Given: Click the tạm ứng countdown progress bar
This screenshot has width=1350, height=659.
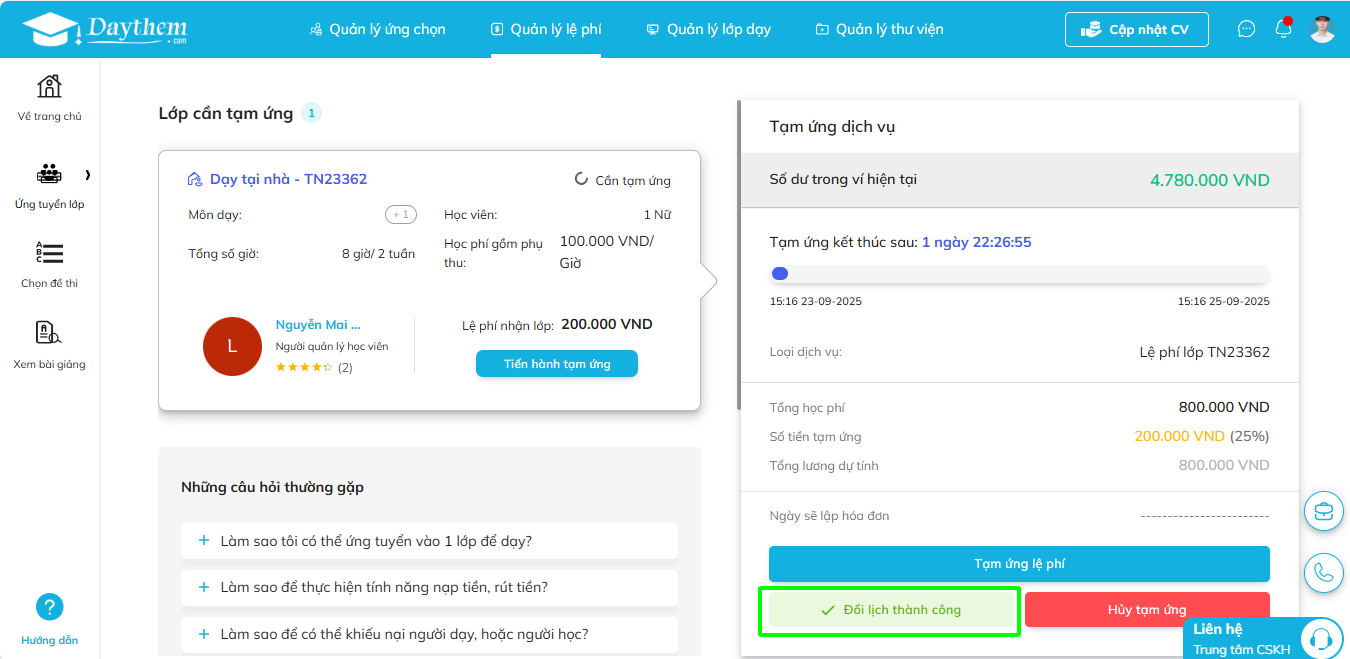Looking at the screenshot, I should pos(1019,274).
